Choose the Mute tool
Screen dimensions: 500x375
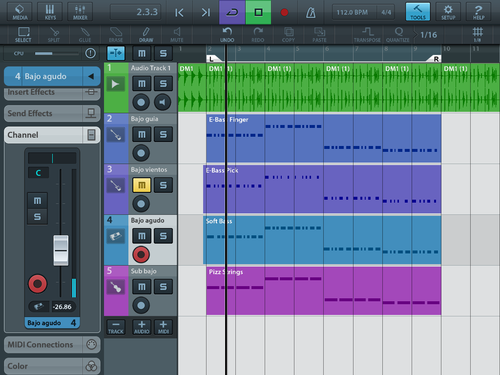(177, 35)
